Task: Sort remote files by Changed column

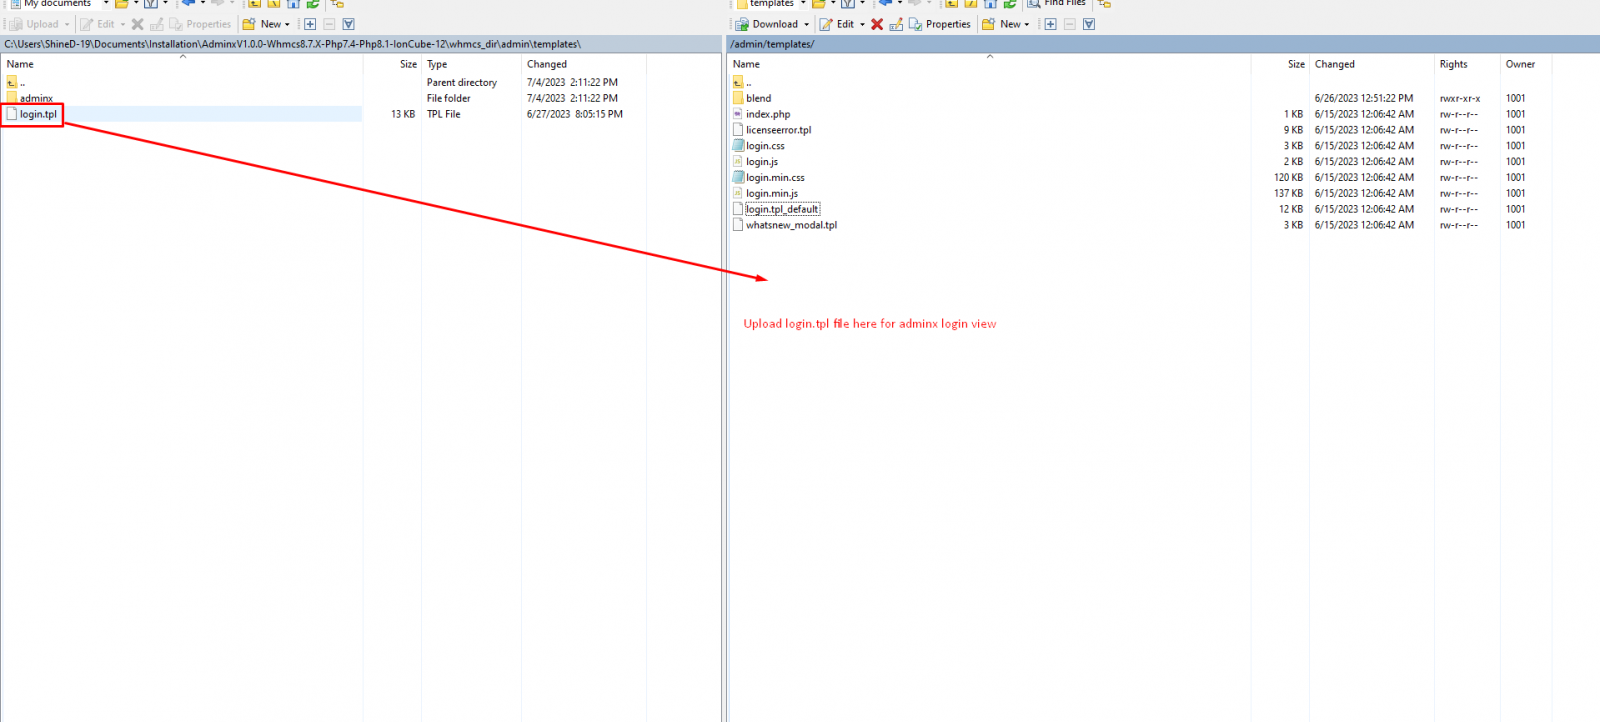Action: pyautogui.click(x=1335, y=64)
